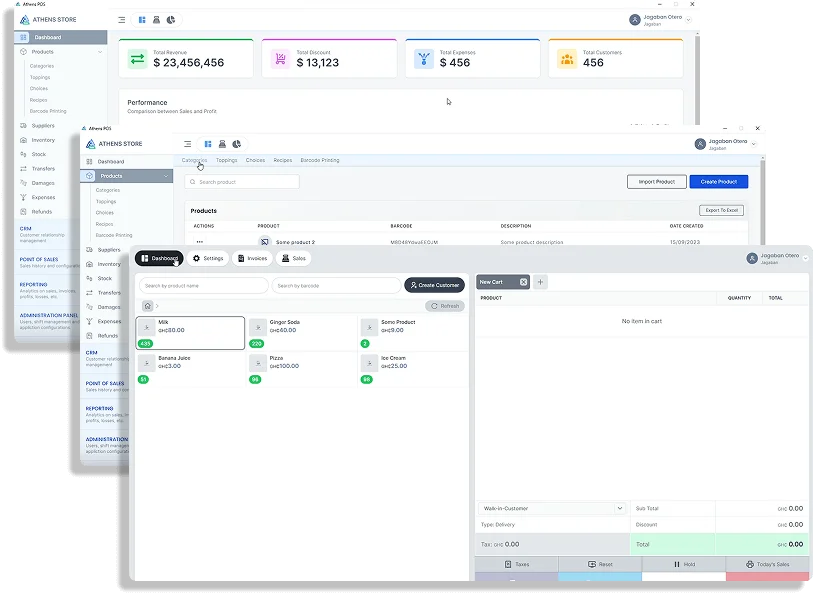Switch to the Toppings tab
This screenshot has width=813, height=594.
tap(227, 160)
